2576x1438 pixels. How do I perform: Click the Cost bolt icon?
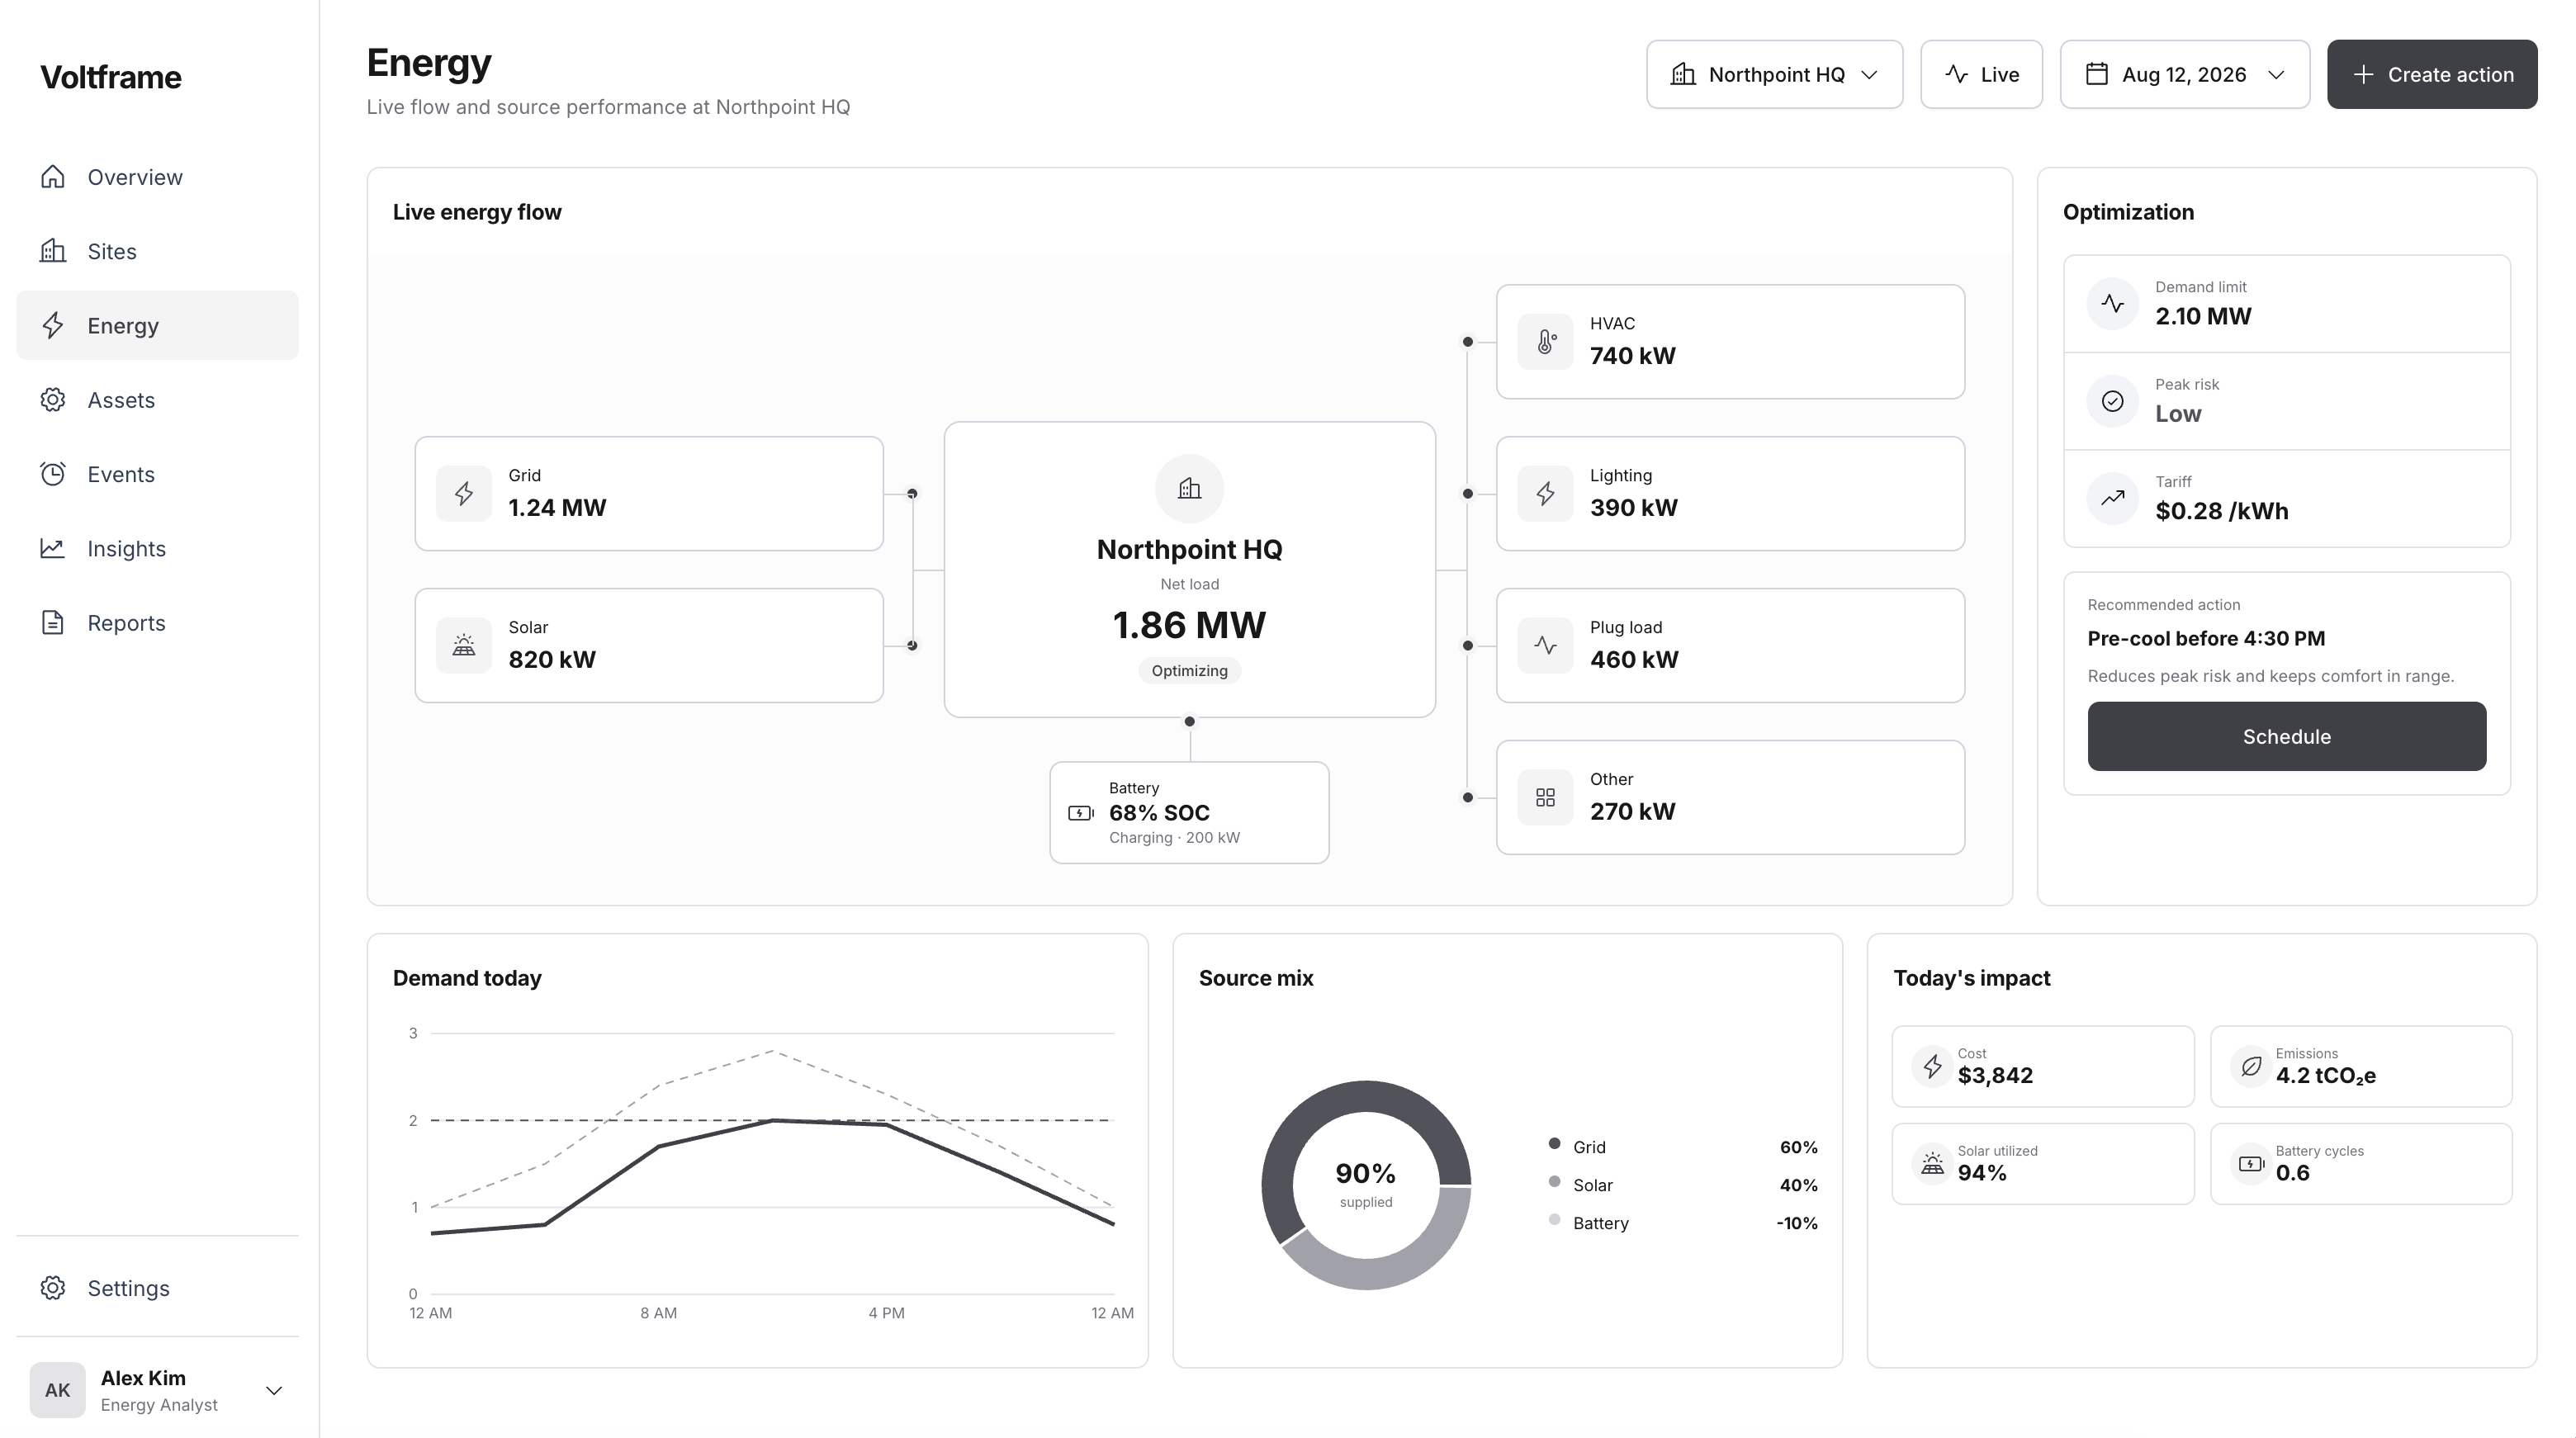(1932, 1067)
